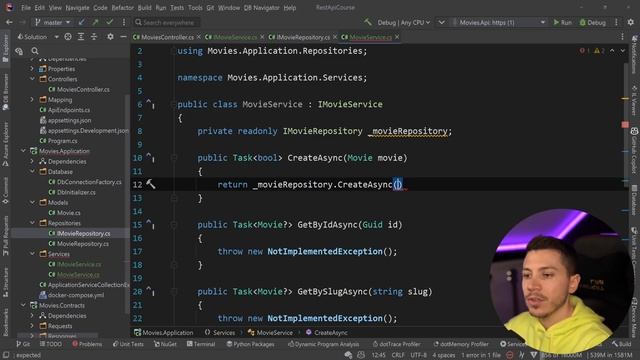Open the Unit Tests tool window
Viewport: 640px width, 360px height.
click(x=128, y=344)
